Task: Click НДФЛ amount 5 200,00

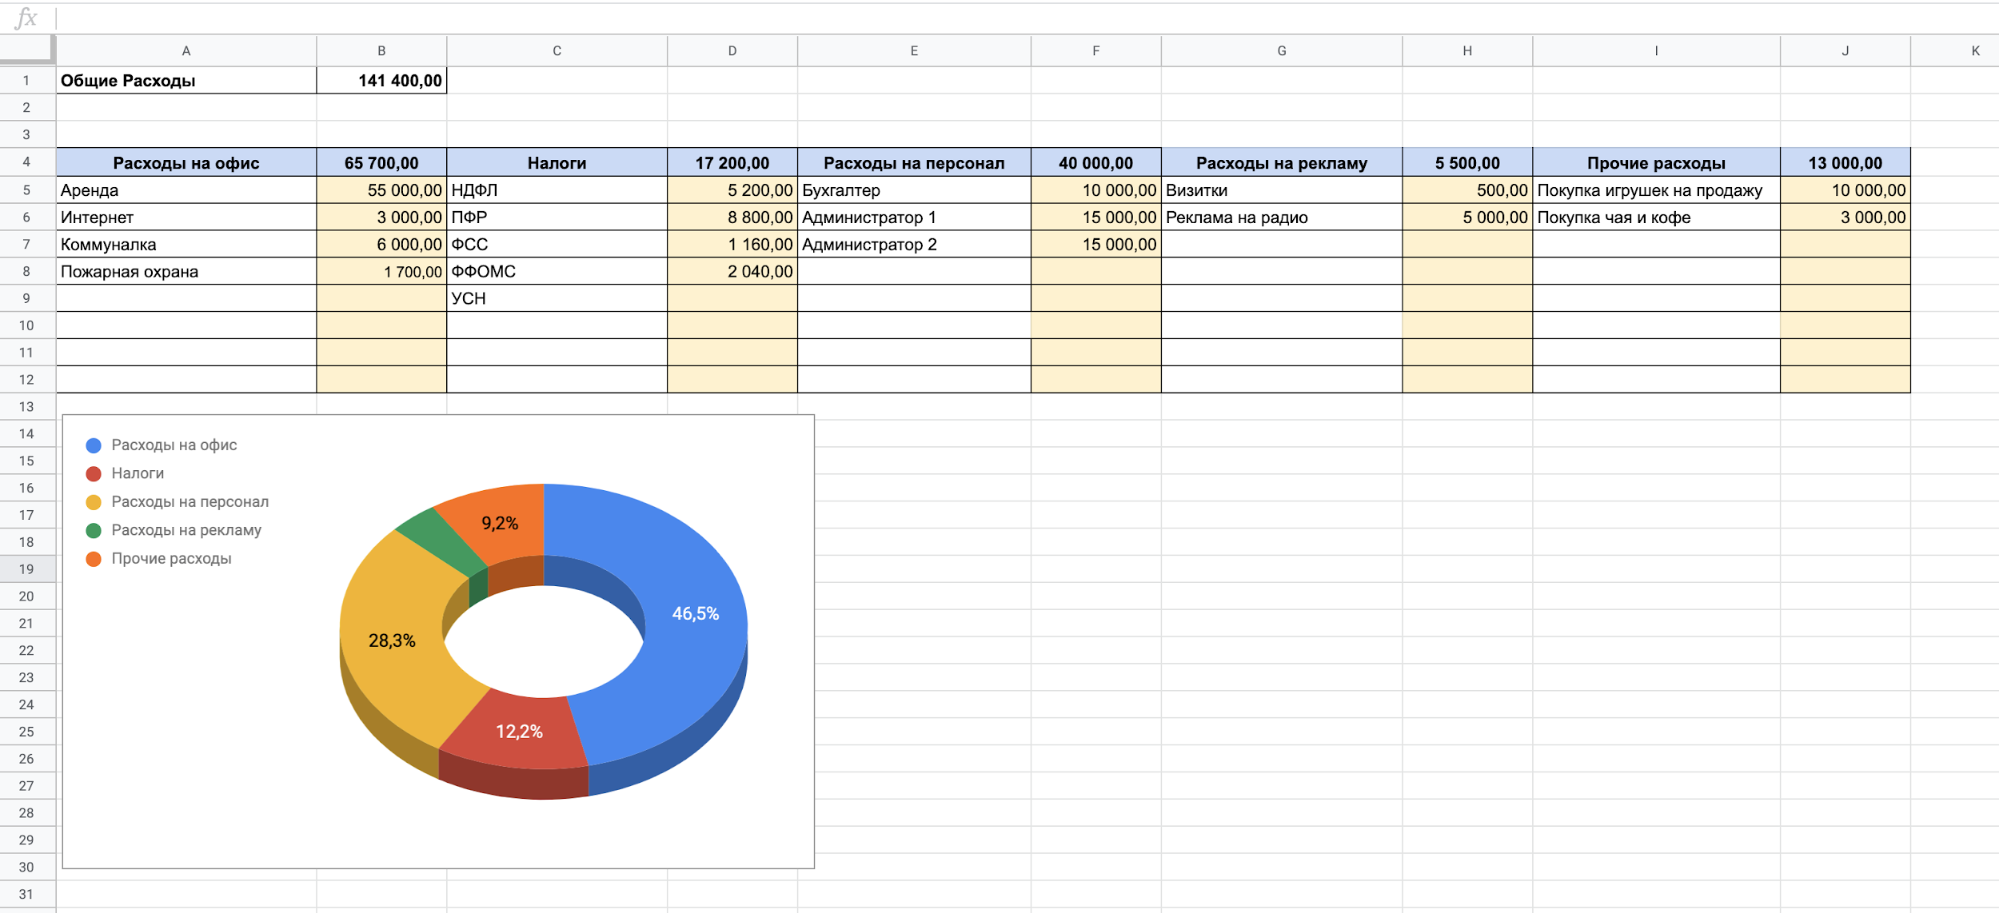Action: [x=732, y=190]
